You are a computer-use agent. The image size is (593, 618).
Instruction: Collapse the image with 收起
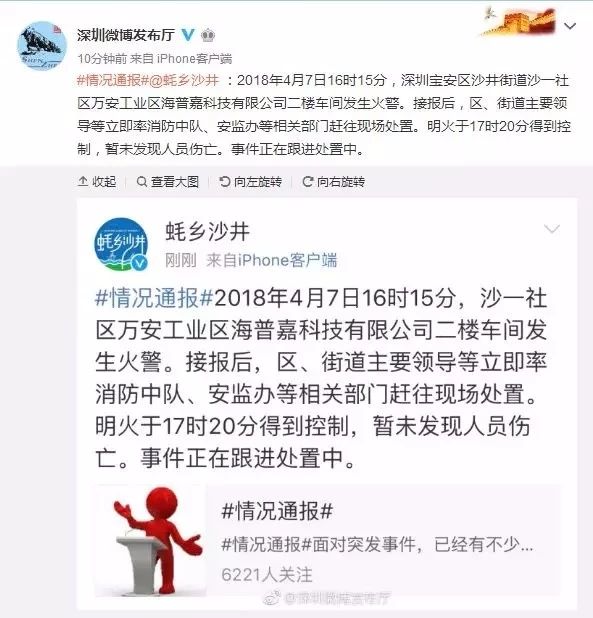point(97,182)
